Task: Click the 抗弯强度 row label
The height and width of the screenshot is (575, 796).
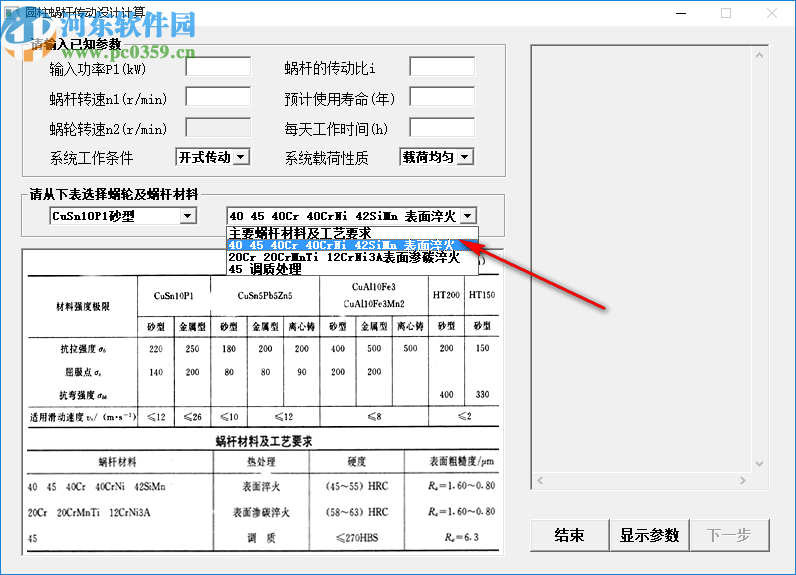Action: click(83, 395)
